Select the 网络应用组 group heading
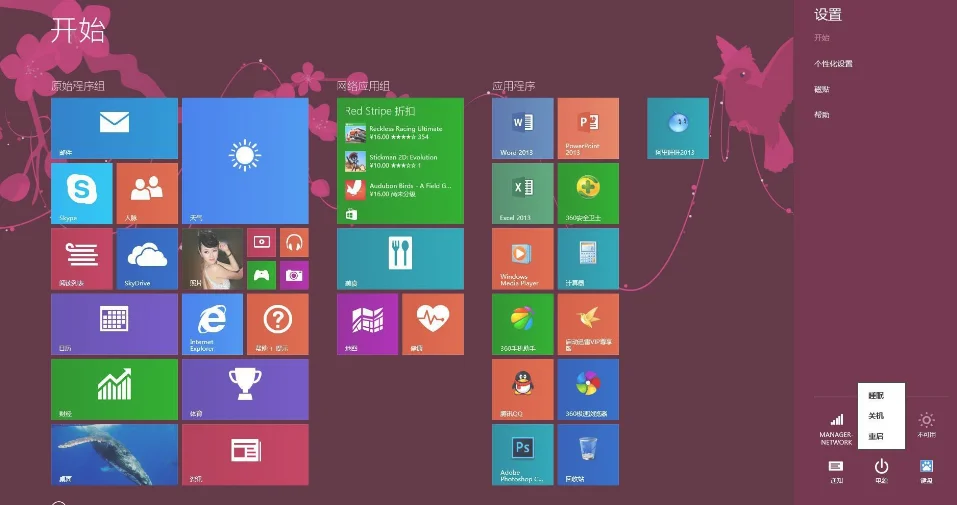 click(364, 86)
